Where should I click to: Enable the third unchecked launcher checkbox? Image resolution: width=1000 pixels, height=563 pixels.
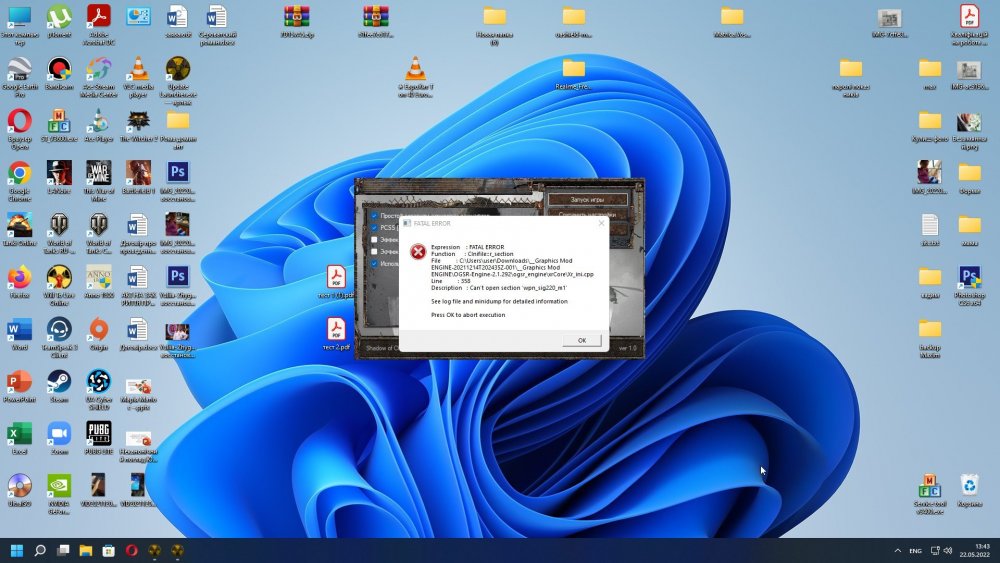click(x=375, y=240)
